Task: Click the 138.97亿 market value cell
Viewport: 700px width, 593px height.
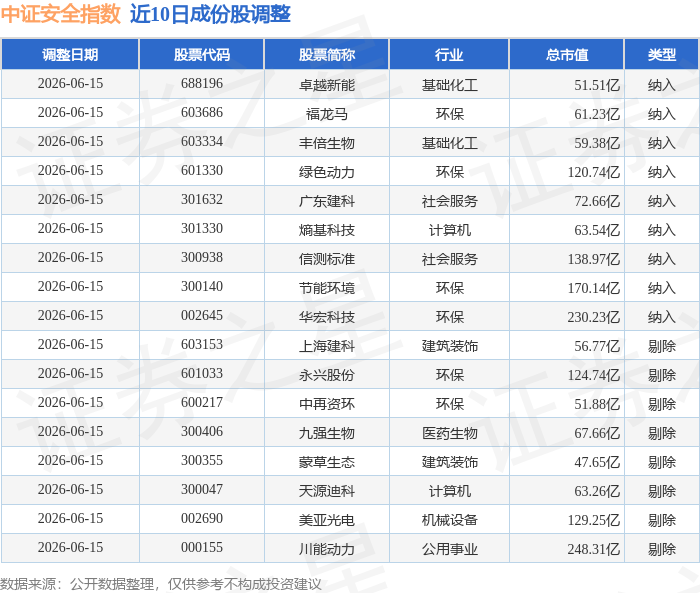Action: coord(594,259)
